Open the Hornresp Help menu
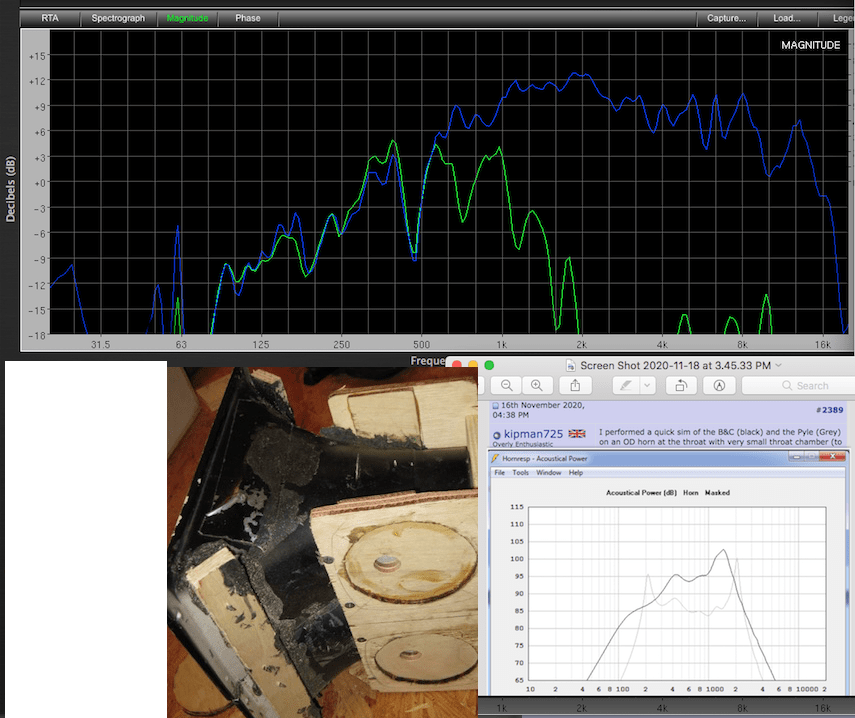This screenshot has width=855, height=718. 576,473
